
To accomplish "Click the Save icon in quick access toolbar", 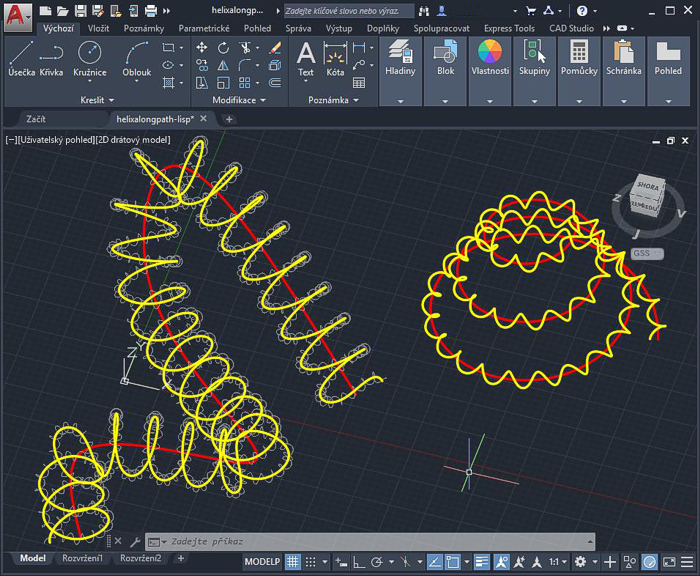I will point(80,11).
